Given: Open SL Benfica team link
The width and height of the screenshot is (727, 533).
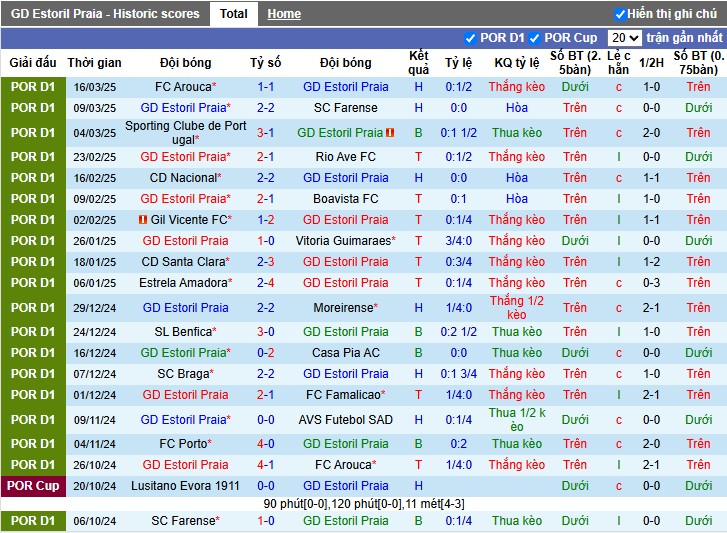Looking at the screenshot, I should click(x=185, y=332).
